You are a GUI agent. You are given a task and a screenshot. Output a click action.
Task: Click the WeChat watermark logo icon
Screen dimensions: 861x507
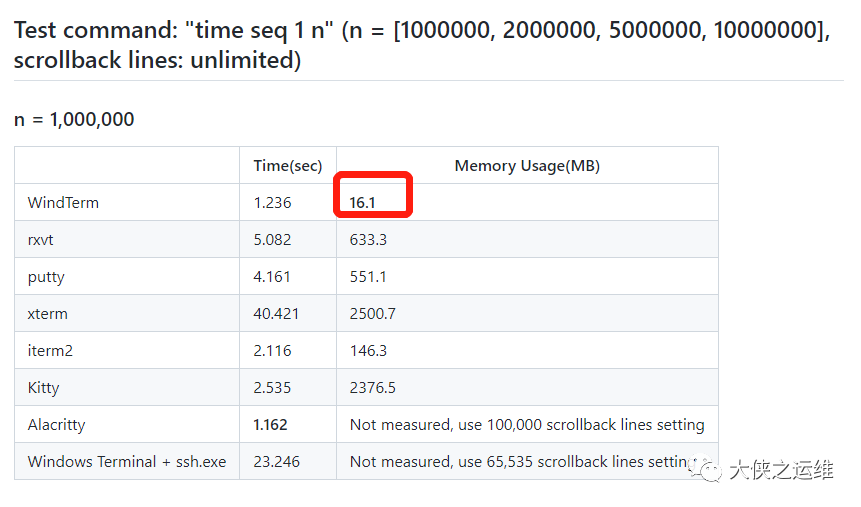coord(706,469)
